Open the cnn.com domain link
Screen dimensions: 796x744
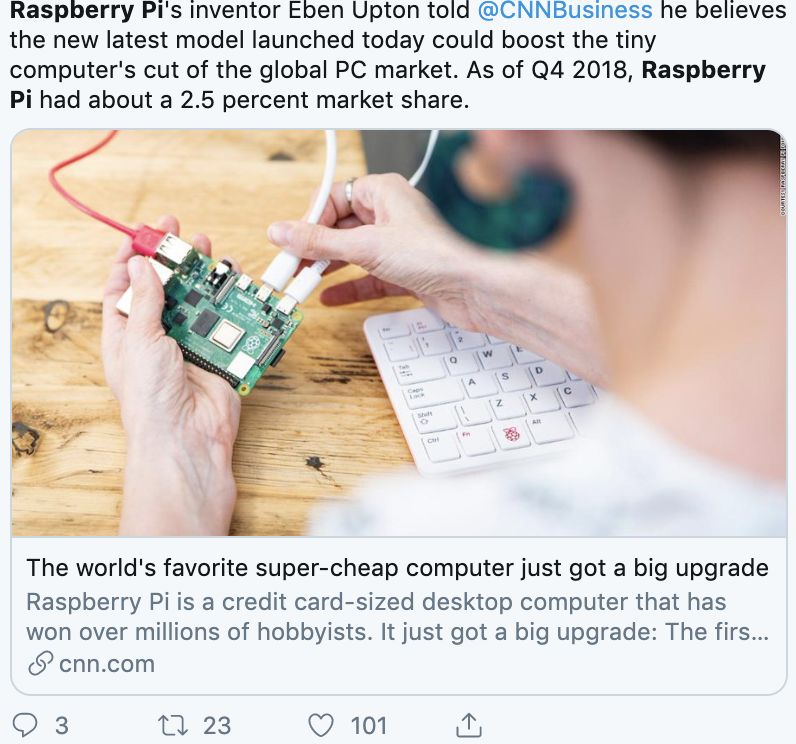coord(107,663)
